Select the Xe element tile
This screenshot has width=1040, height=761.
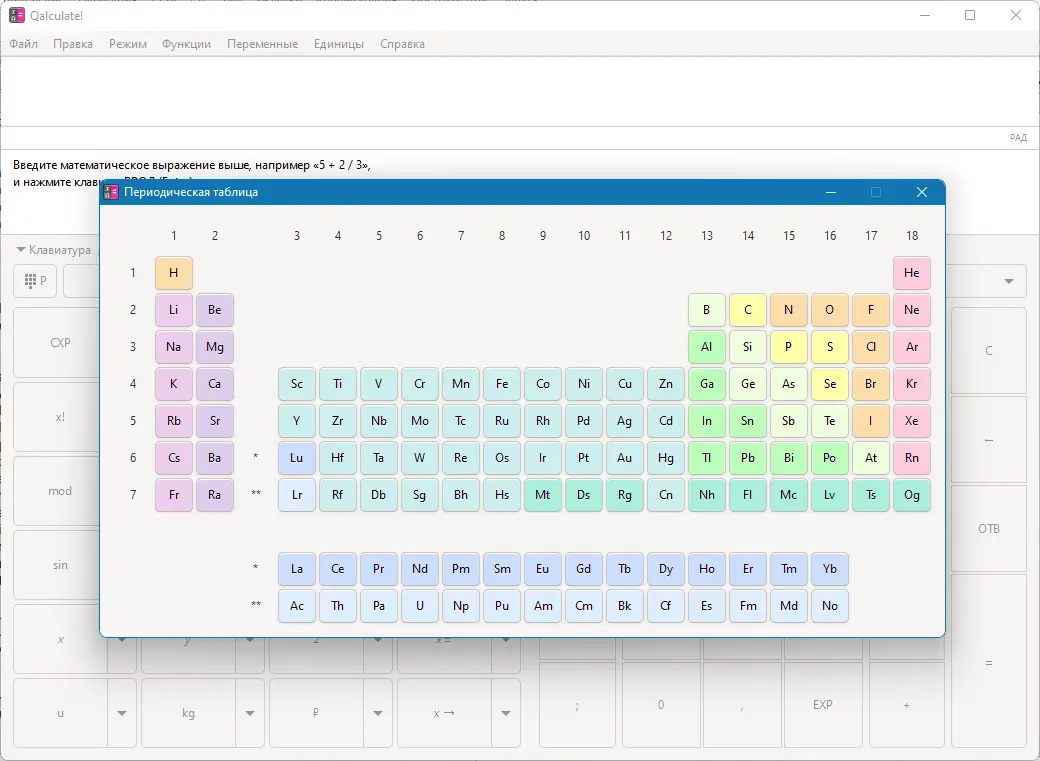click(912, 421)
